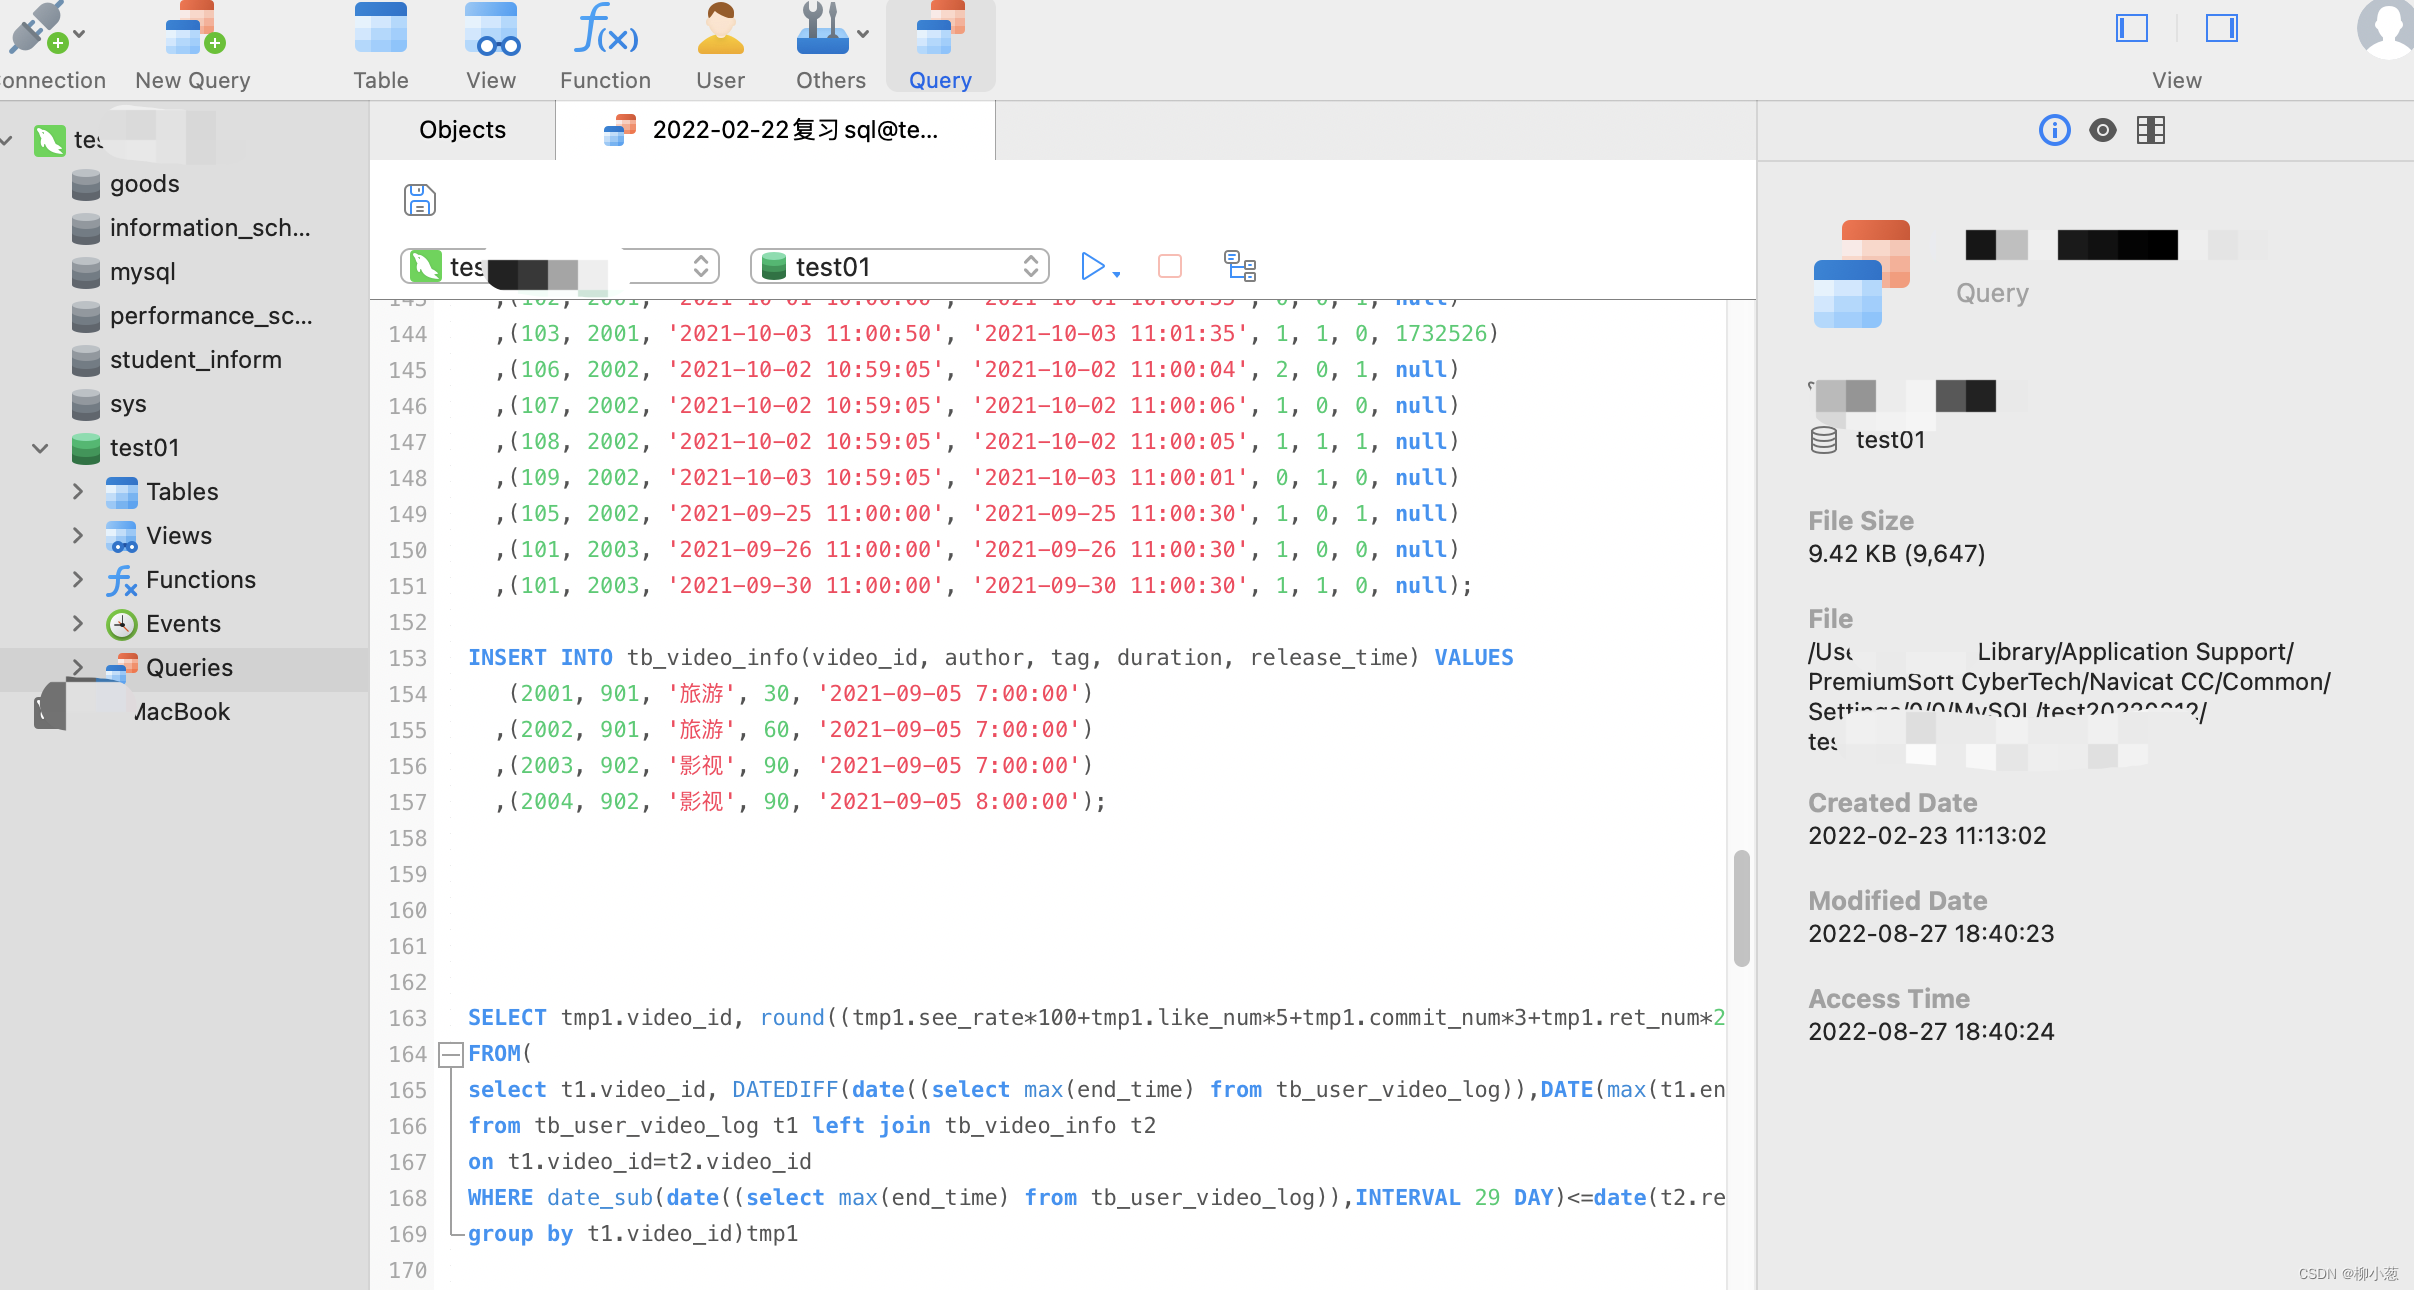
Task: Click the Others icon in toolbar
Action: click(830, 48)
